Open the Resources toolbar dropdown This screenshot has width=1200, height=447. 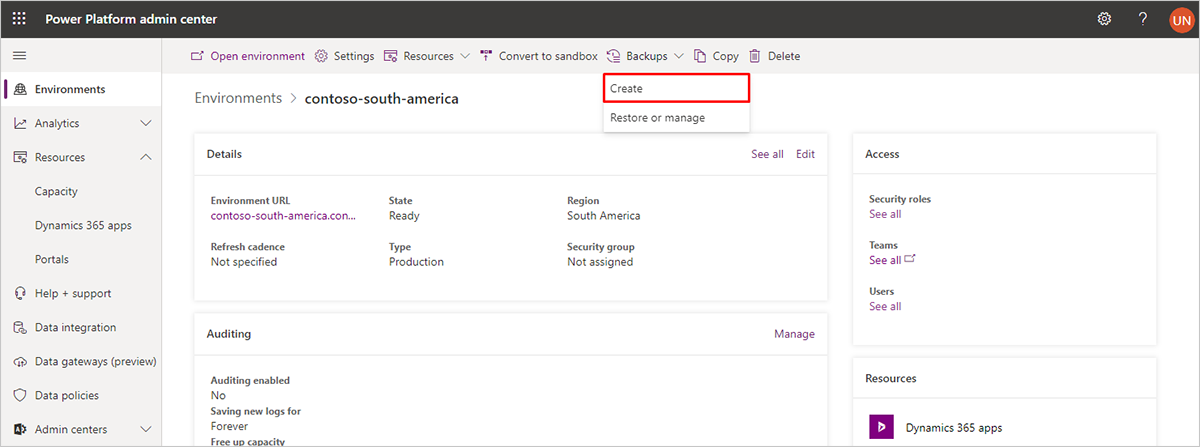(427, 56)
